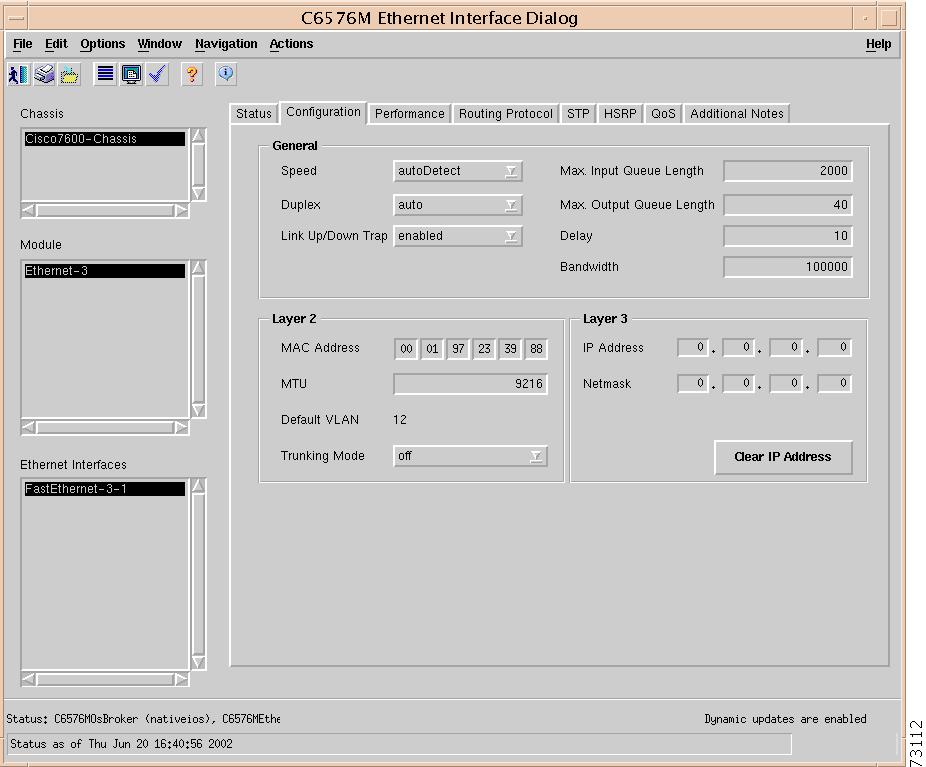Click the 'Dynamic updates are enabled' status text

(785, 719)
